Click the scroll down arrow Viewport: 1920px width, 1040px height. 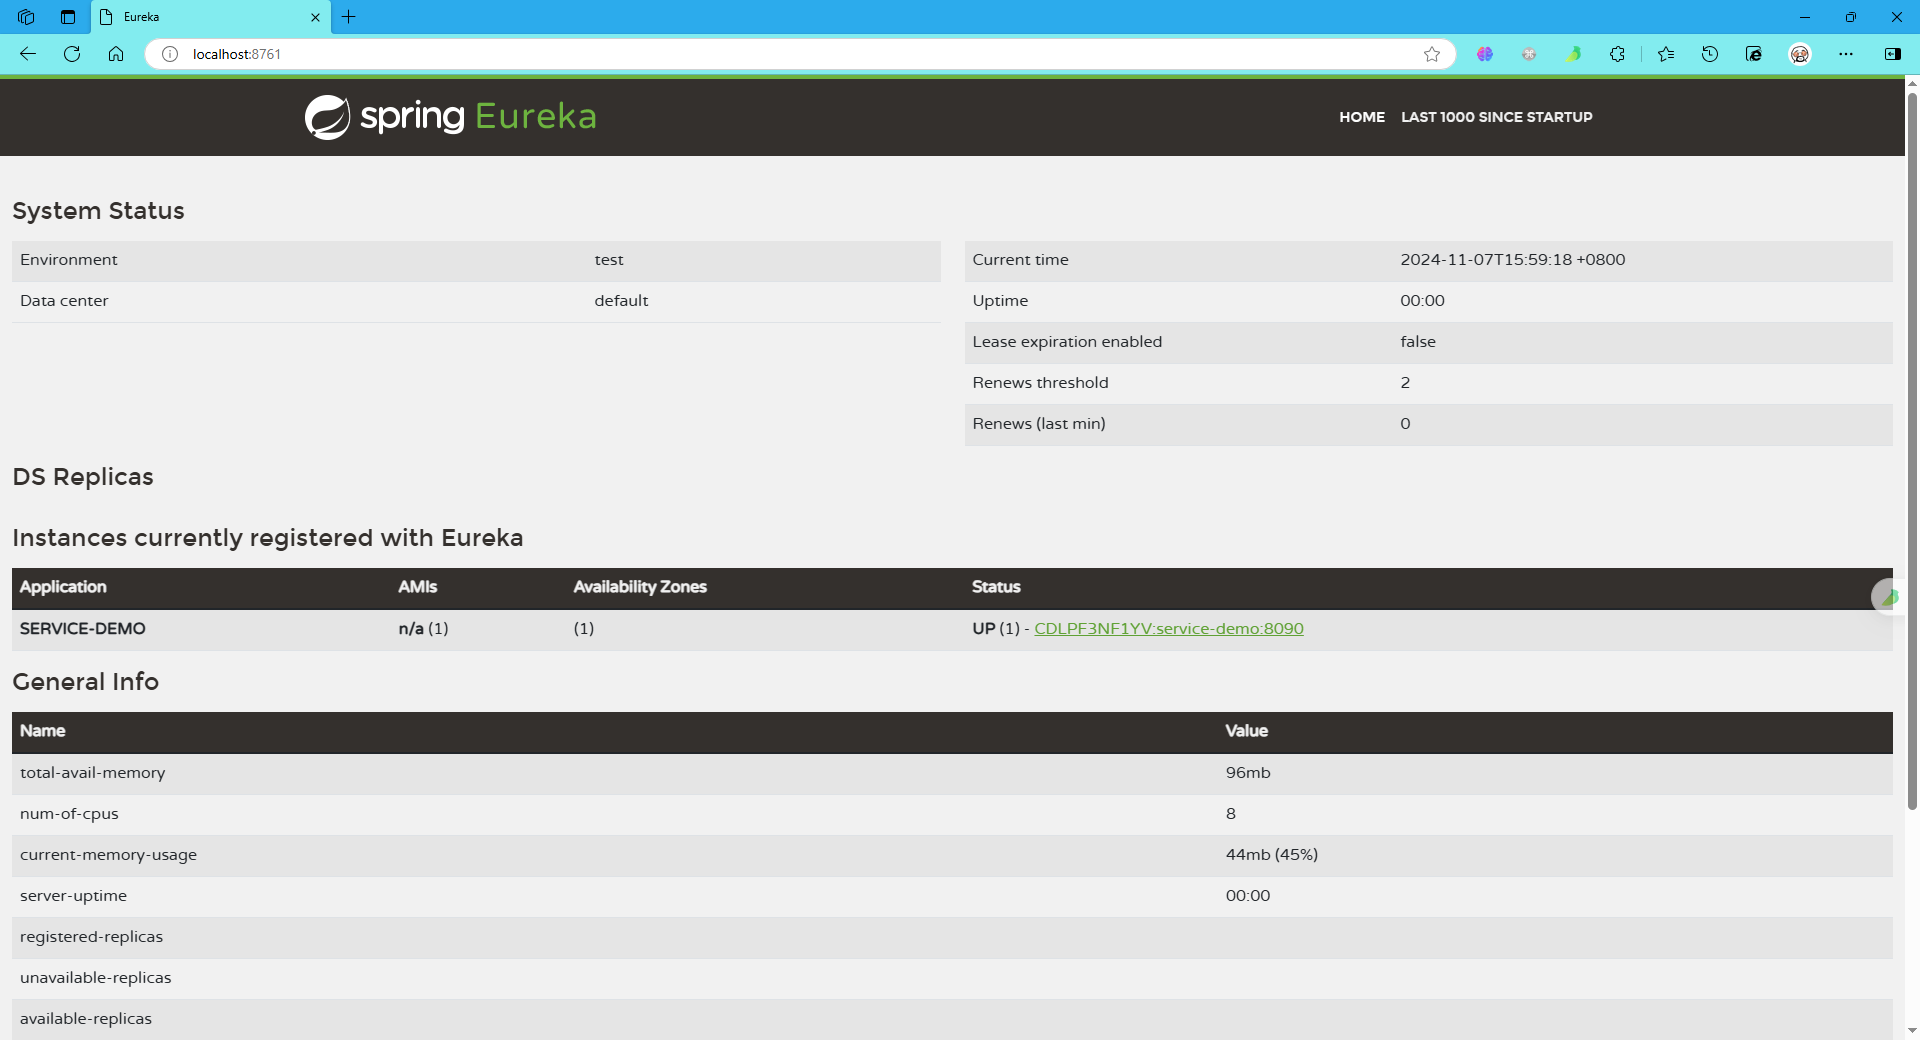pos(1912,1030)
